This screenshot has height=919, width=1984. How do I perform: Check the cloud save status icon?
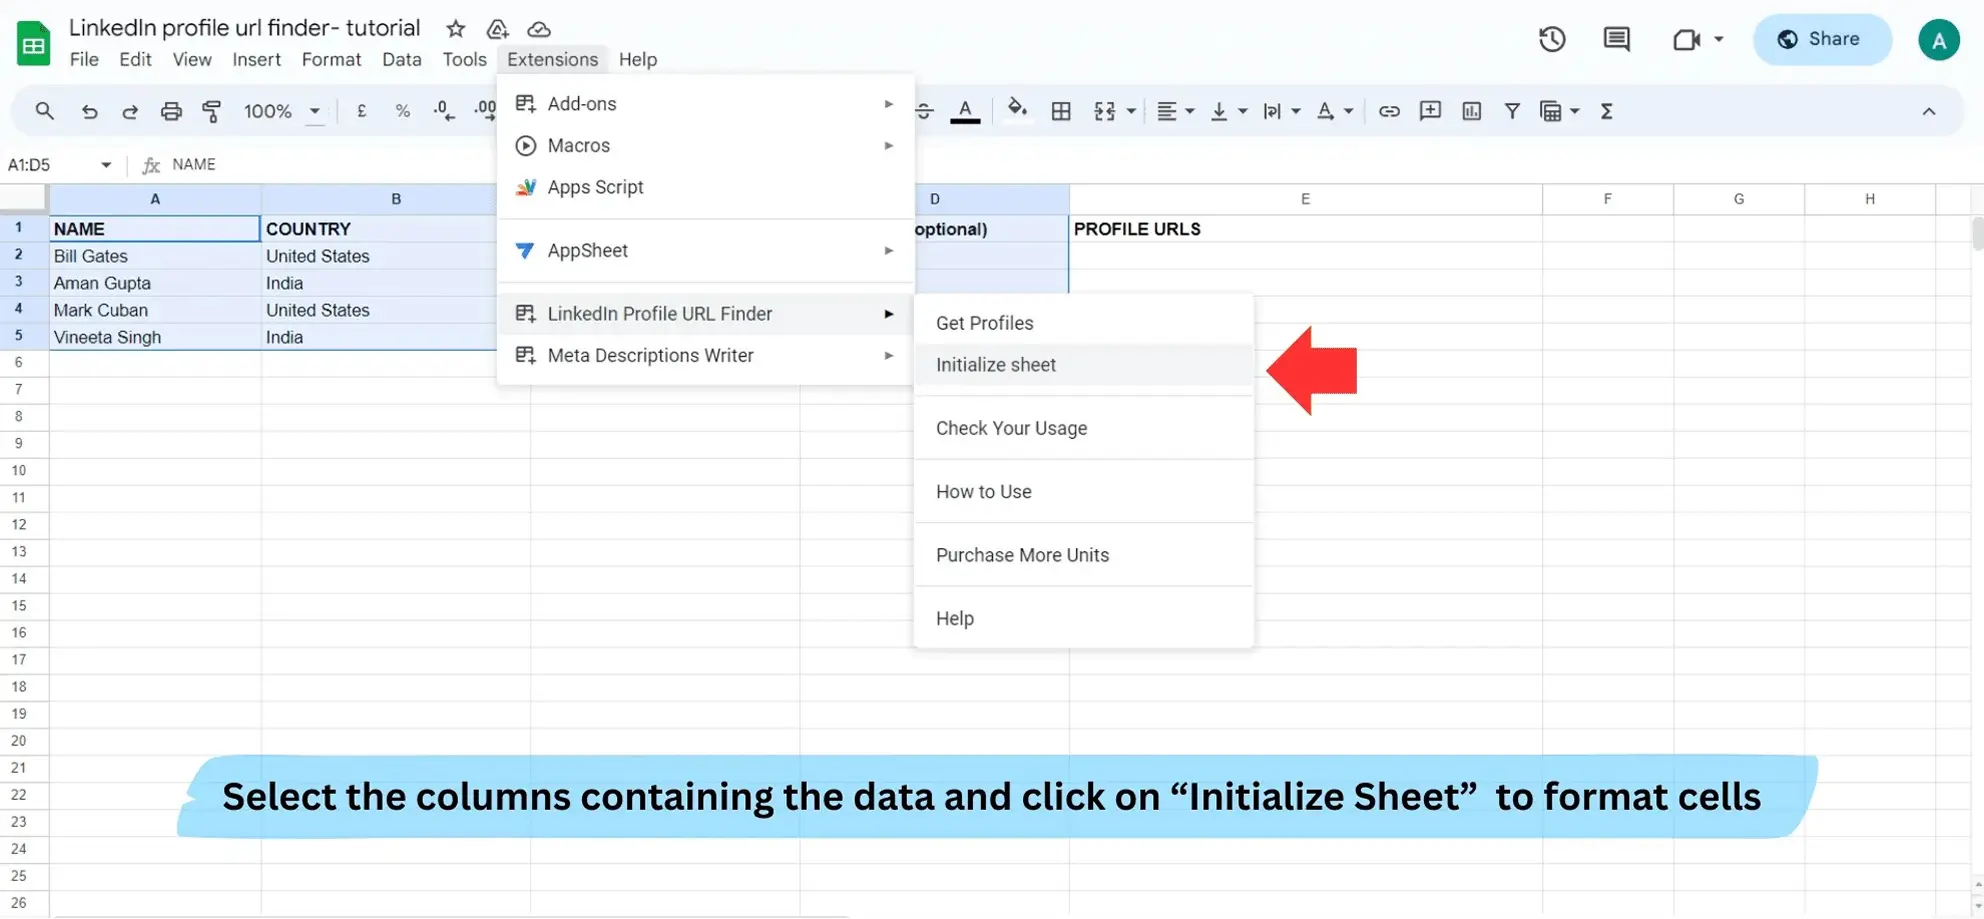[538, 29]
